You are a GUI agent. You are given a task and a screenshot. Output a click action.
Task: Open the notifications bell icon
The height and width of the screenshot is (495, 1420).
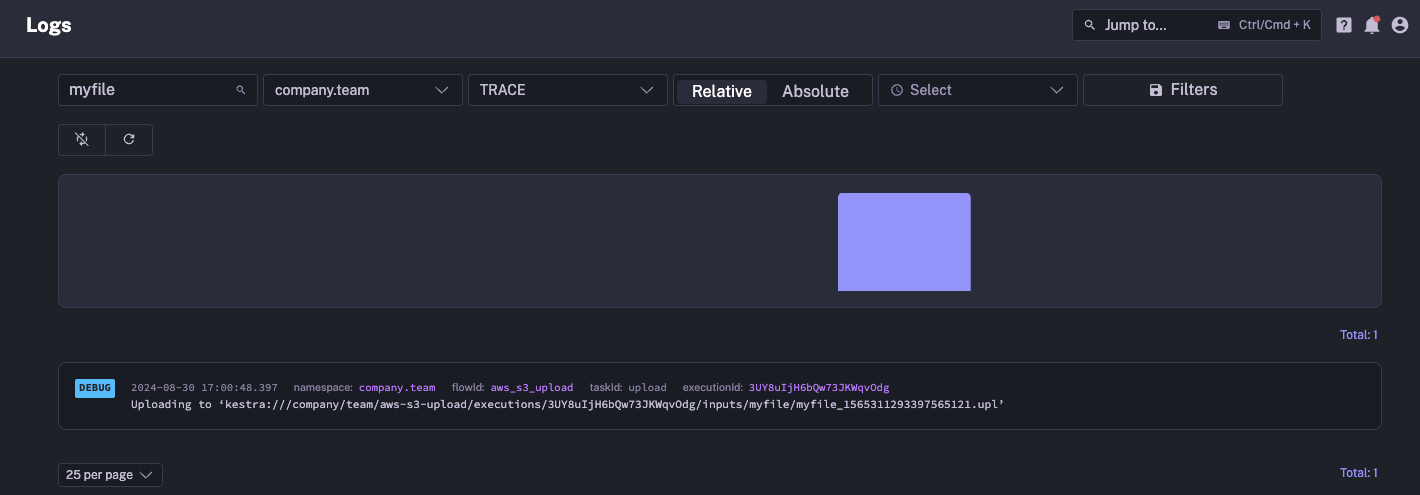(1372, 26)
